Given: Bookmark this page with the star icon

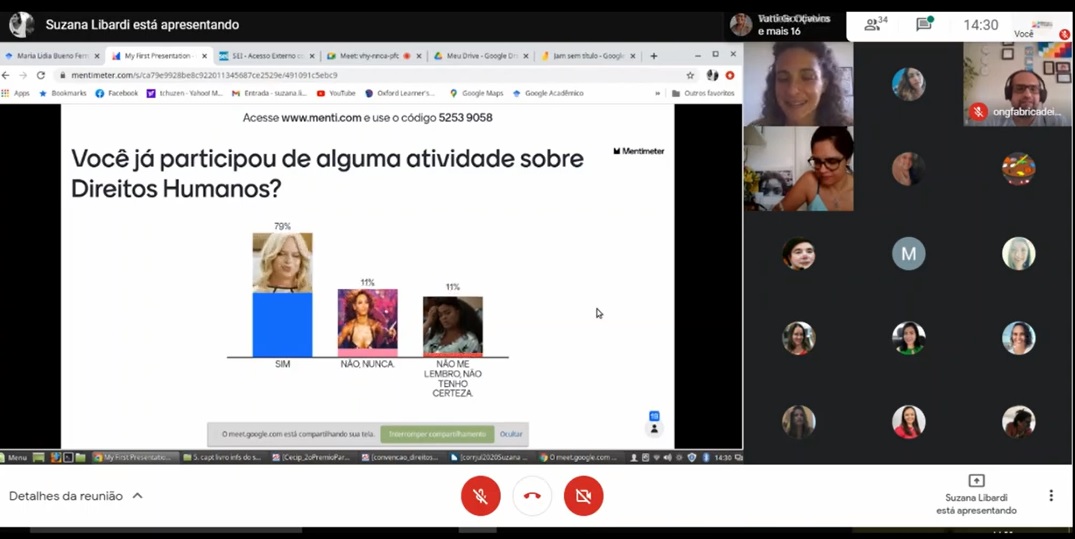Looking at the screenshot, I should pos(690,75).
